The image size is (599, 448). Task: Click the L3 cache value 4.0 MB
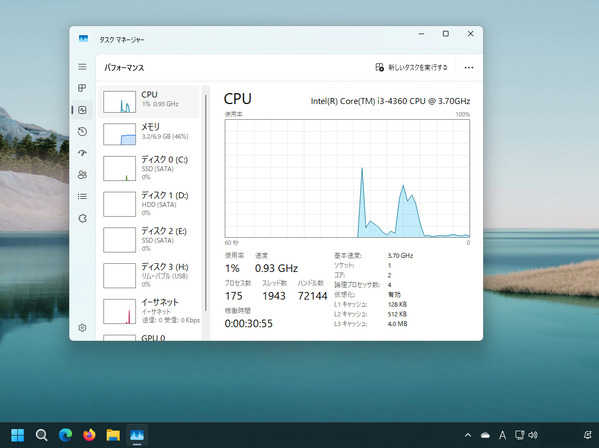397,324
